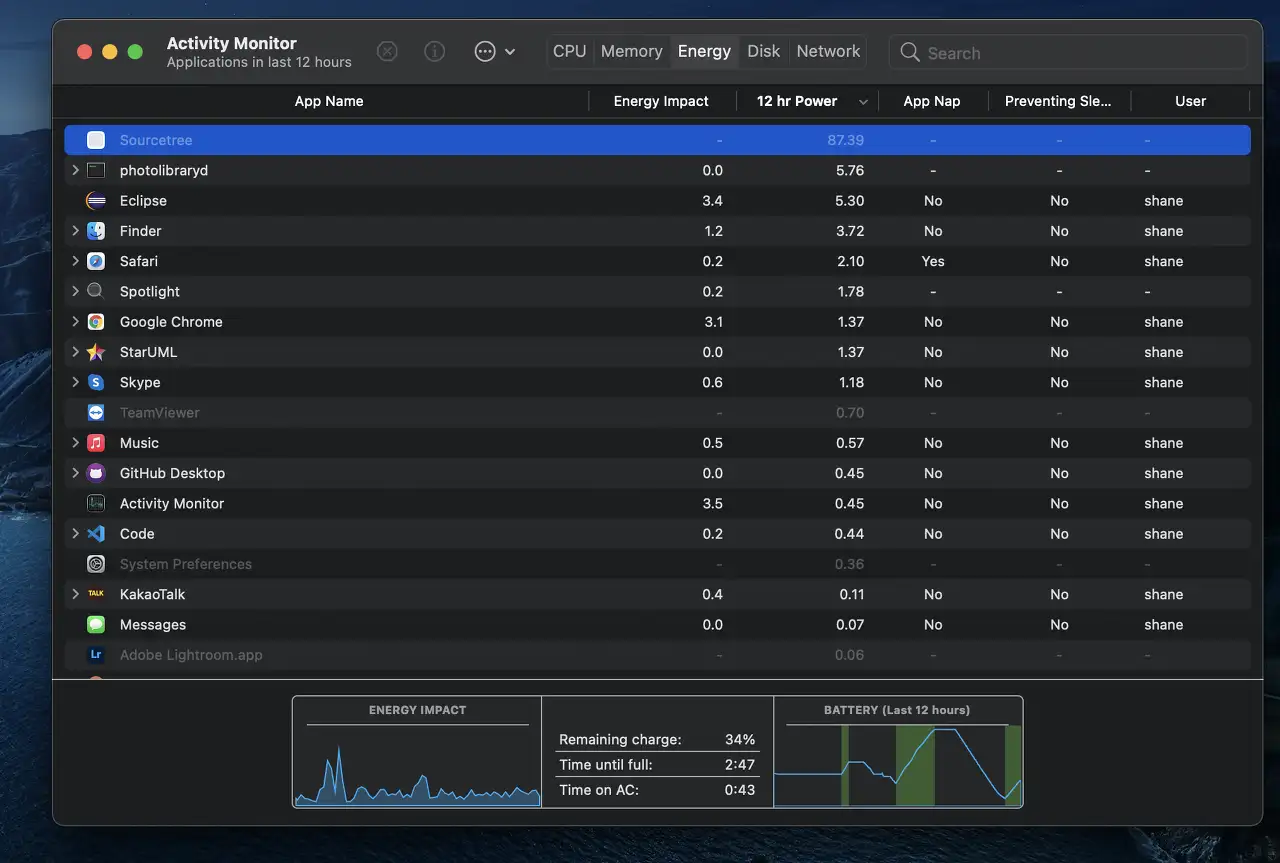The width and height of the screenshot is (1280, 863).
Task: Click Safari's App Nap Yes value
Action: (x=932, y=261)
